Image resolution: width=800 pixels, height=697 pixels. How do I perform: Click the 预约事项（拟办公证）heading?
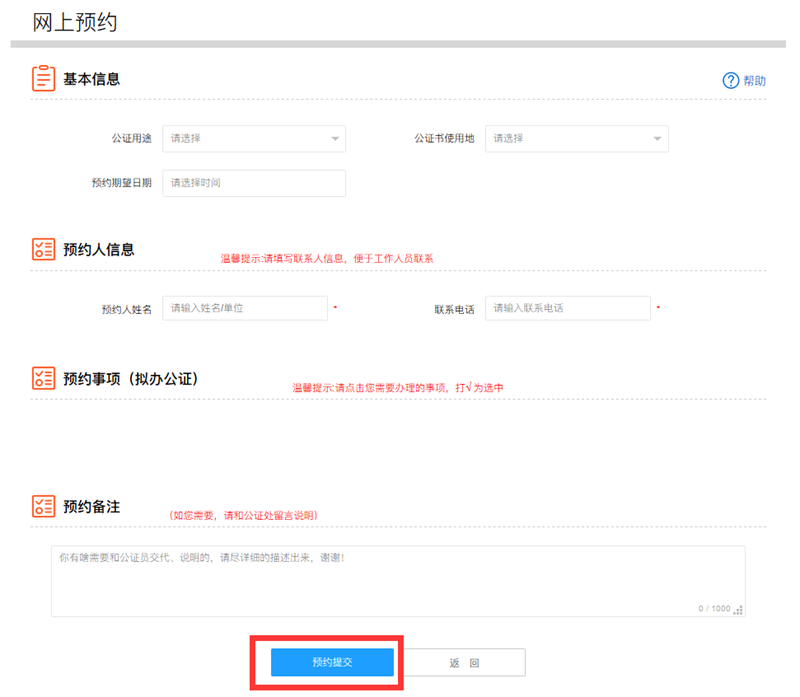click(131, 379)
